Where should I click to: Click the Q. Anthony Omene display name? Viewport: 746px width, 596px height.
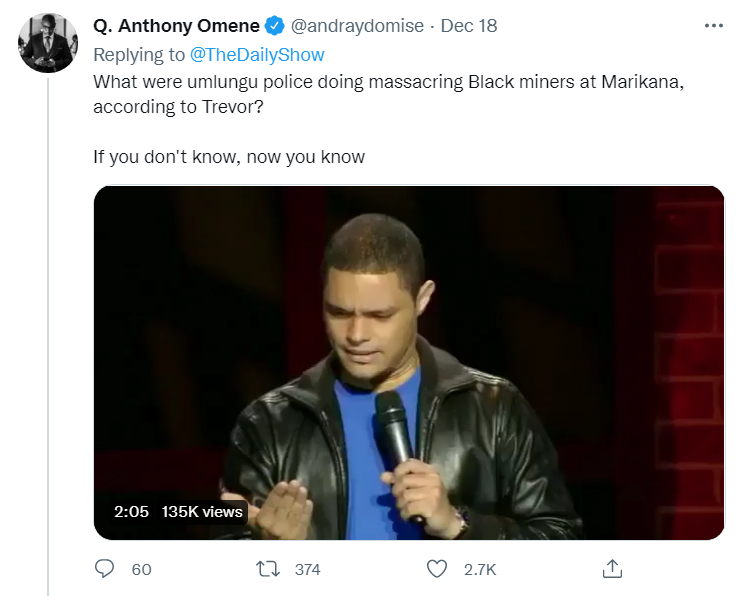click(176, 26)
